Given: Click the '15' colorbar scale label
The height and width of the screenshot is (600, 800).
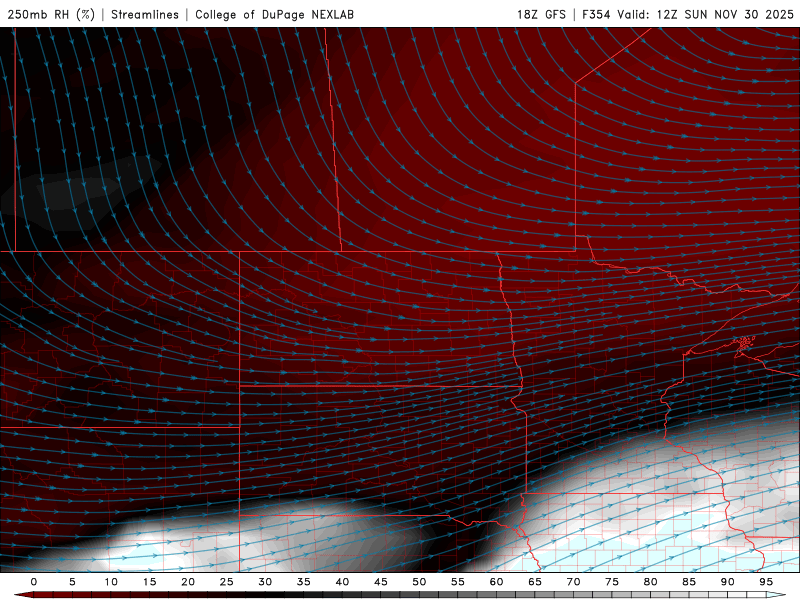Looking at the screenshot, I should pyautogui.click(x=149, y=582).
